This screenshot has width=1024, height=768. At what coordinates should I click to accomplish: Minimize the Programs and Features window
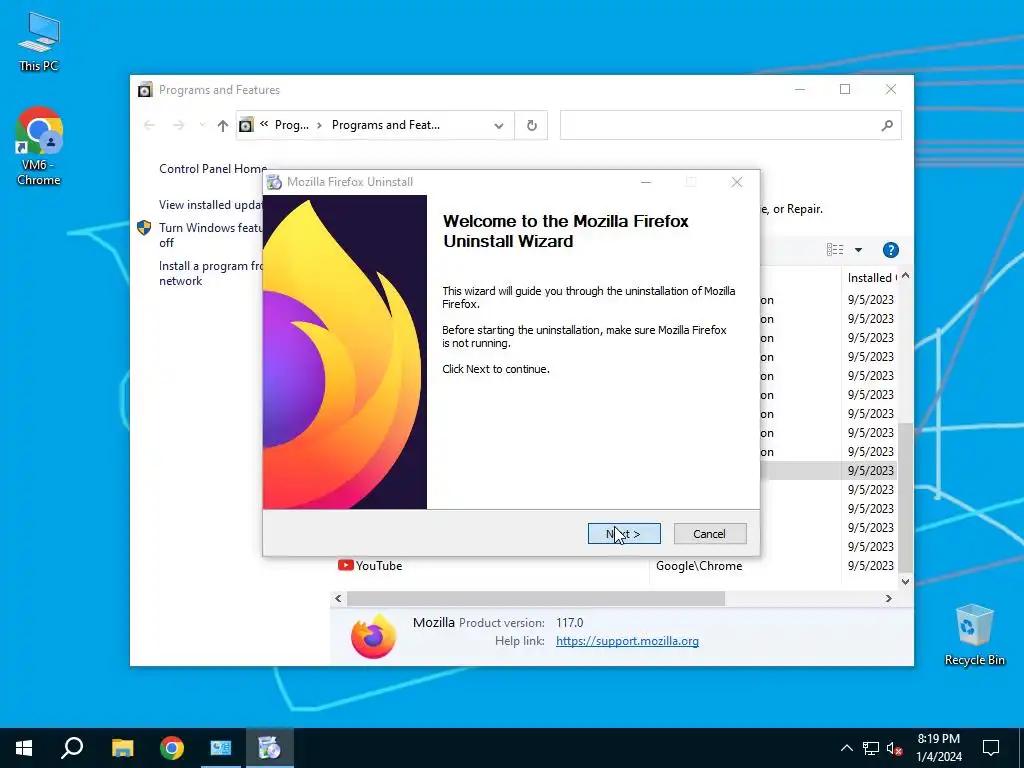[x=800, y=89]
